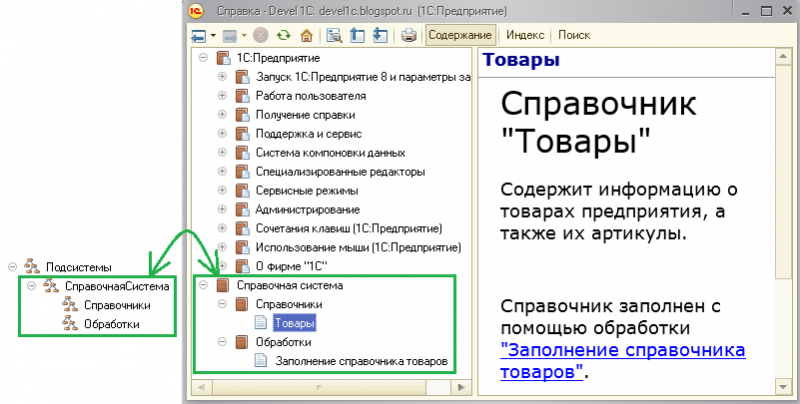This screenshot has height=404, width=800.
Task: Select the Система компоновки данных topic
Action: coord(330,153)
